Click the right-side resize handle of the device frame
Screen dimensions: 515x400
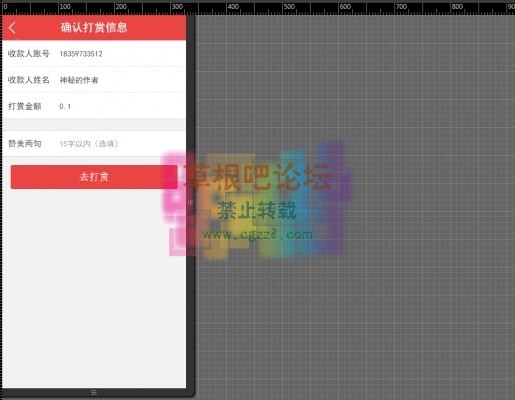click(x=190, y=202)
